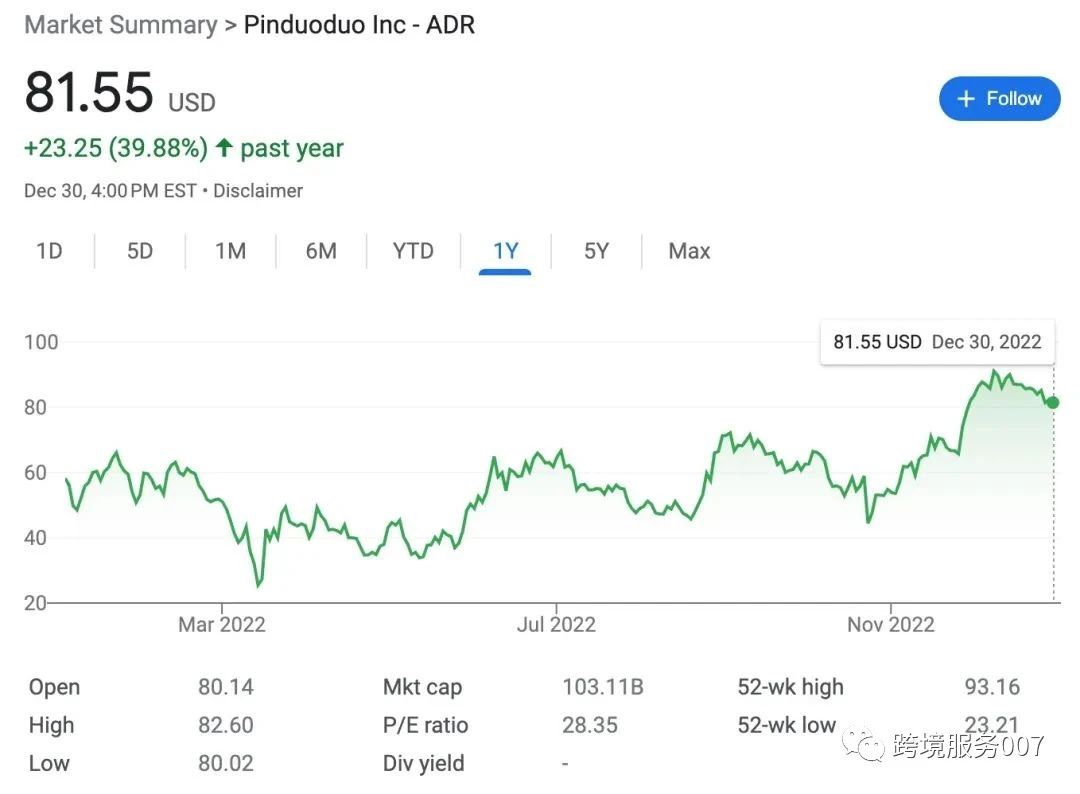Select the 6M time range
Screen dimensions: 1080x794
click(321, 251)
